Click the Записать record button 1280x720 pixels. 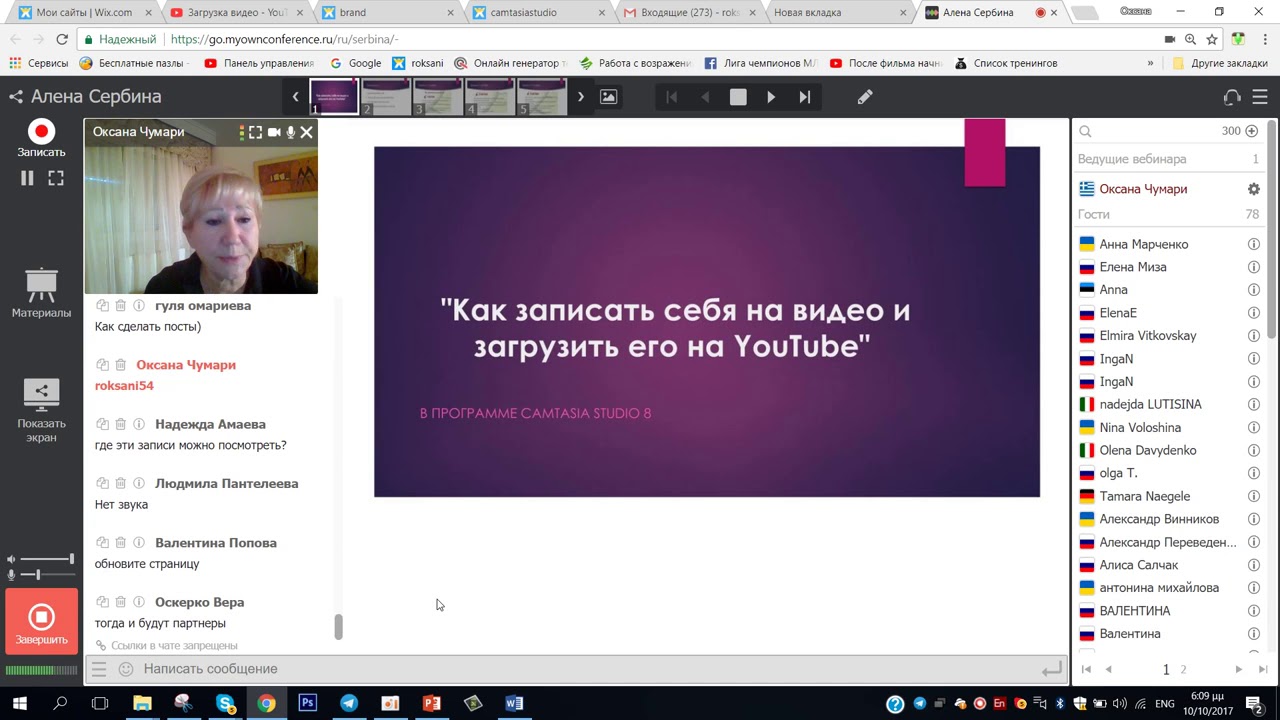pyautogui.click(x=41, y=132)
